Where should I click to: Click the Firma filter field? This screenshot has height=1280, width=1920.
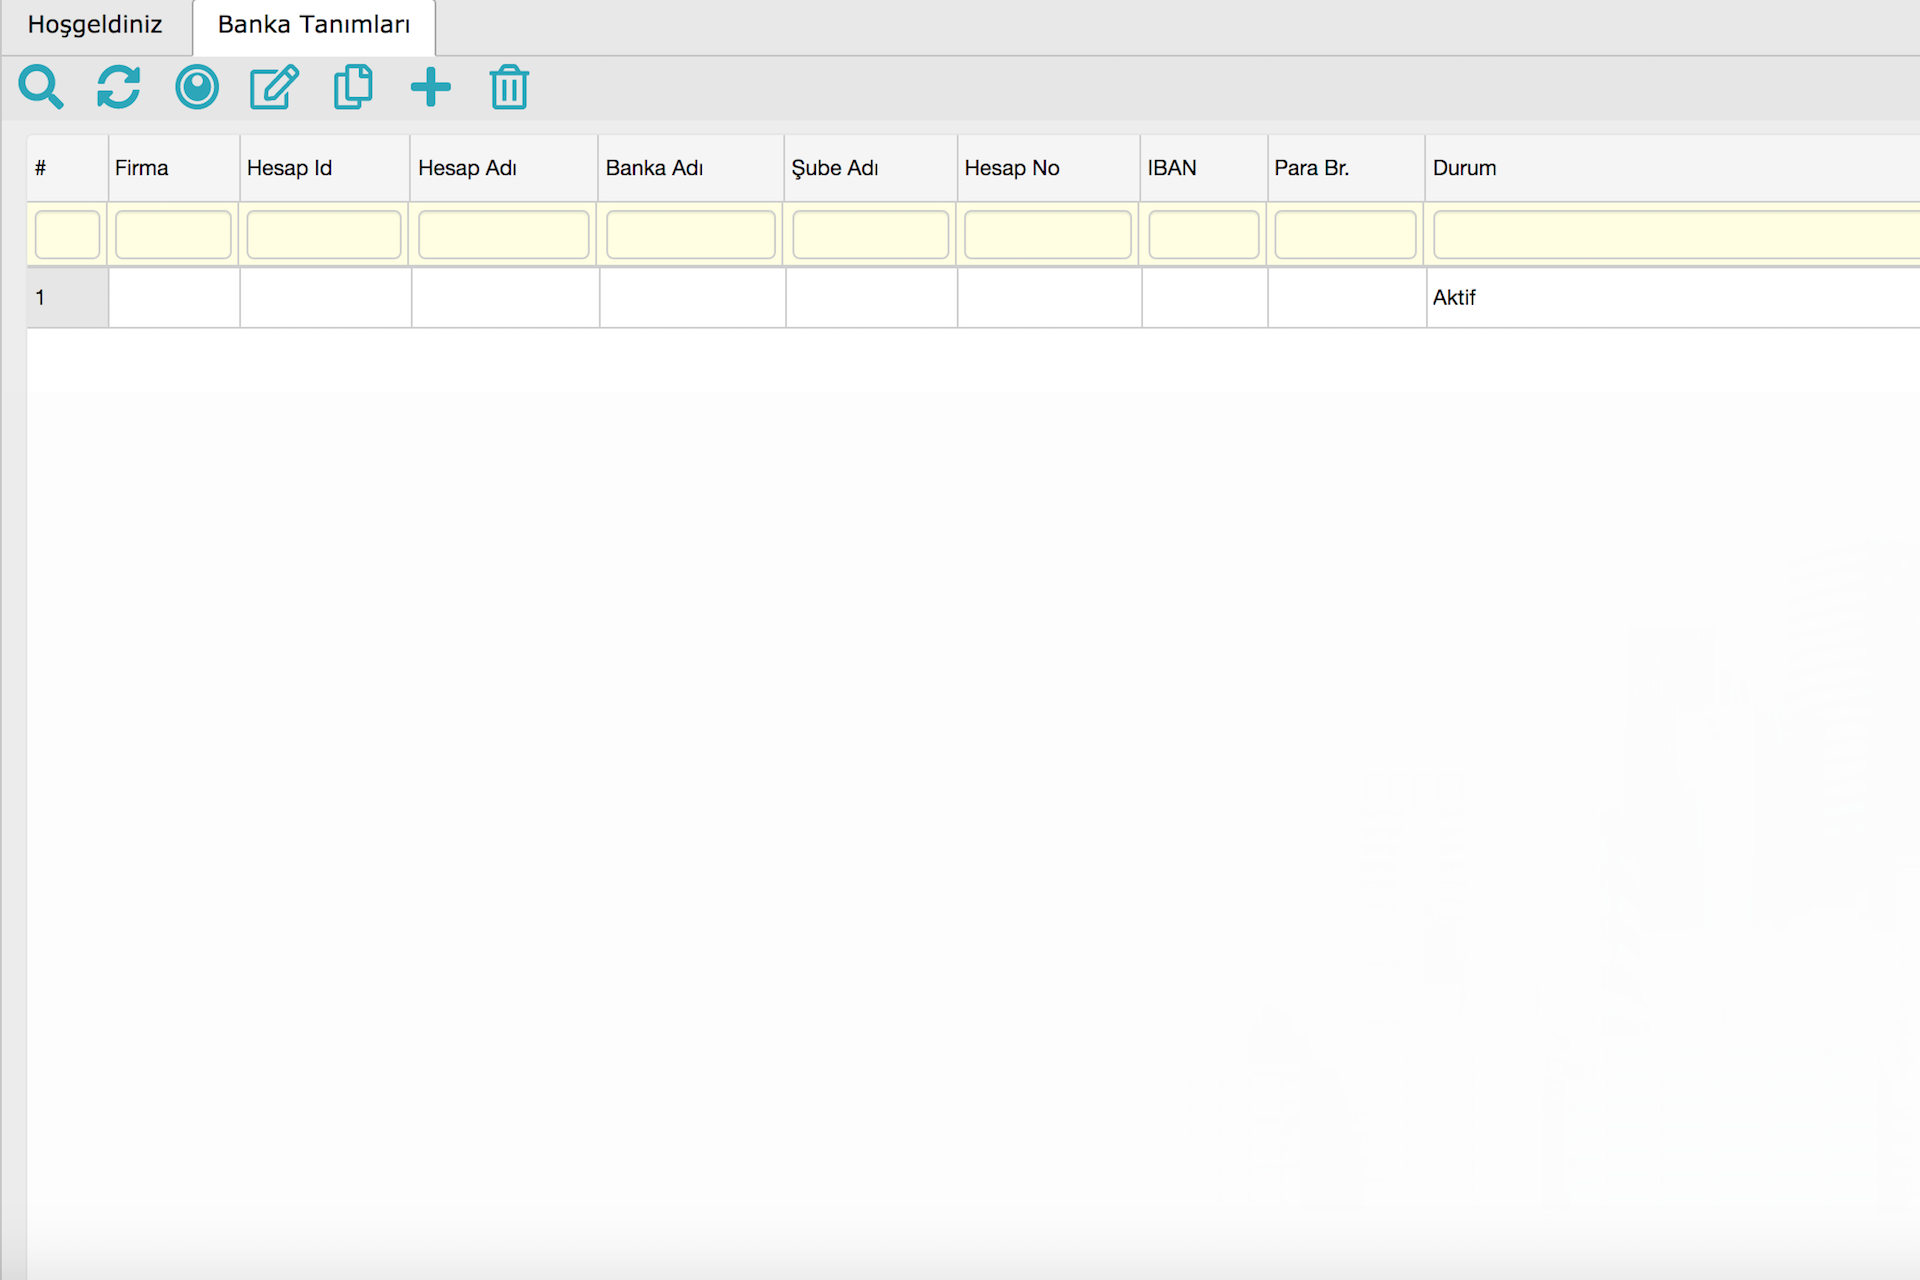coord(173,235)
